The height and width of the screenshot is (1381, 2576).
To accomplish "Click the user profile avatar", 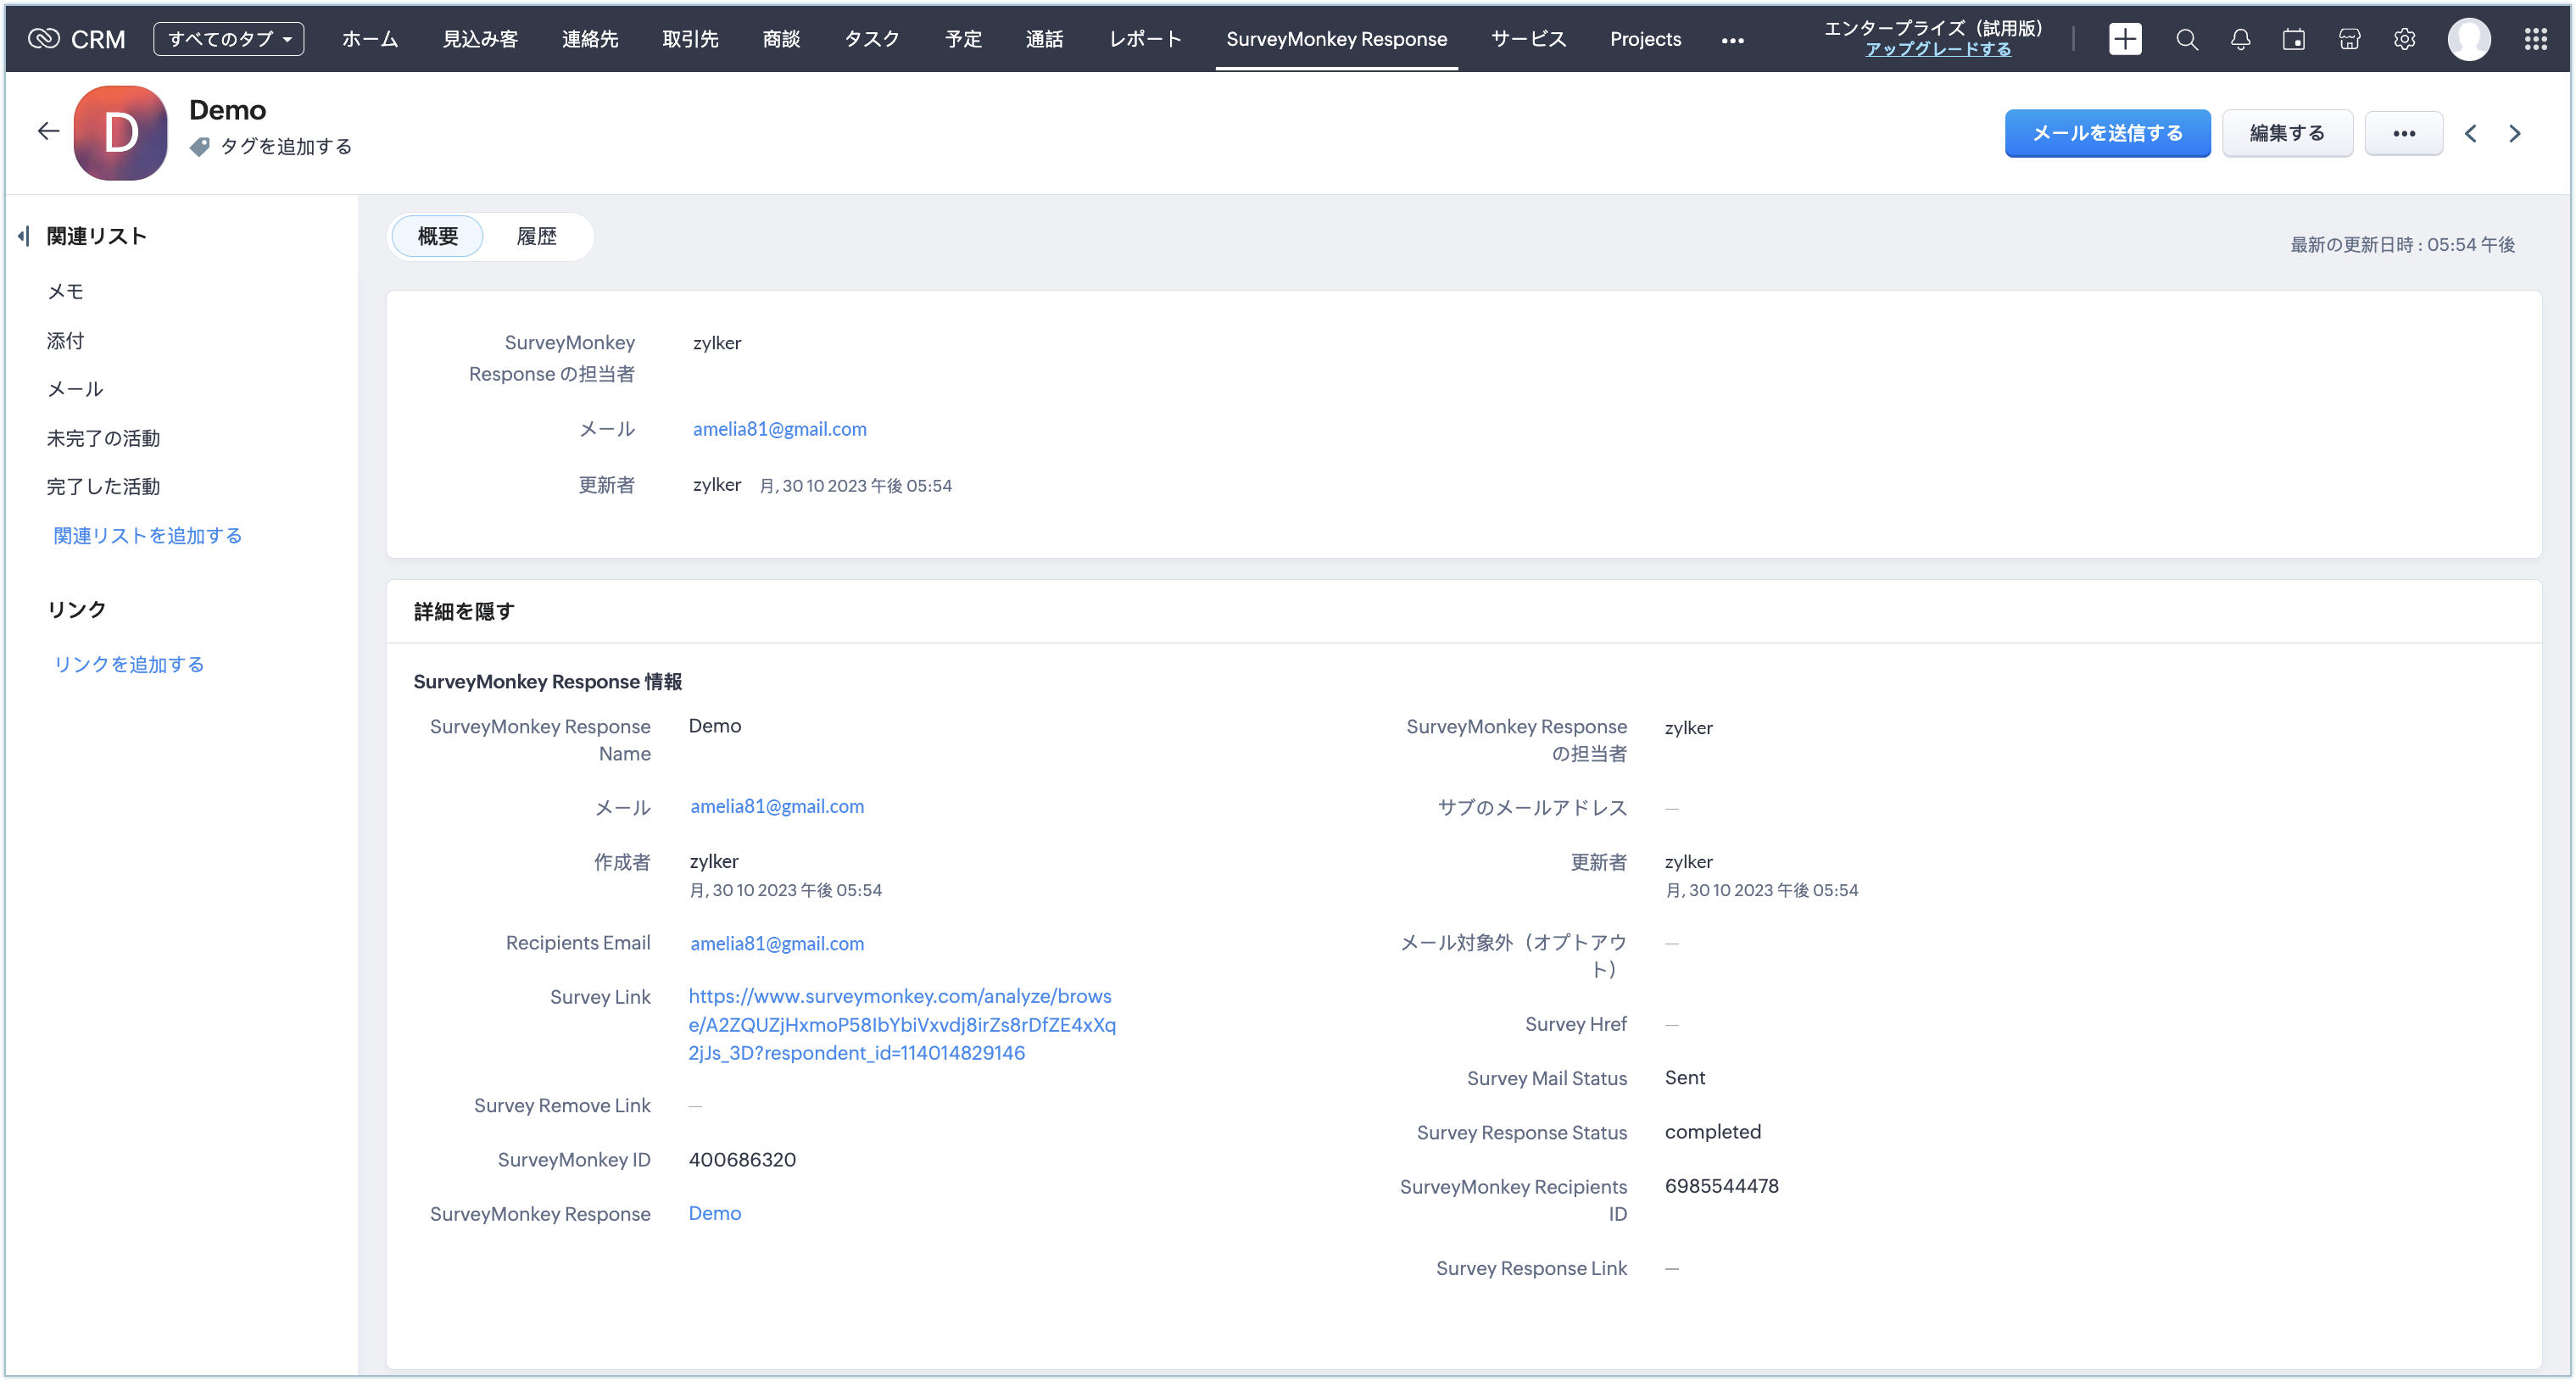I will coord(2469,39).
